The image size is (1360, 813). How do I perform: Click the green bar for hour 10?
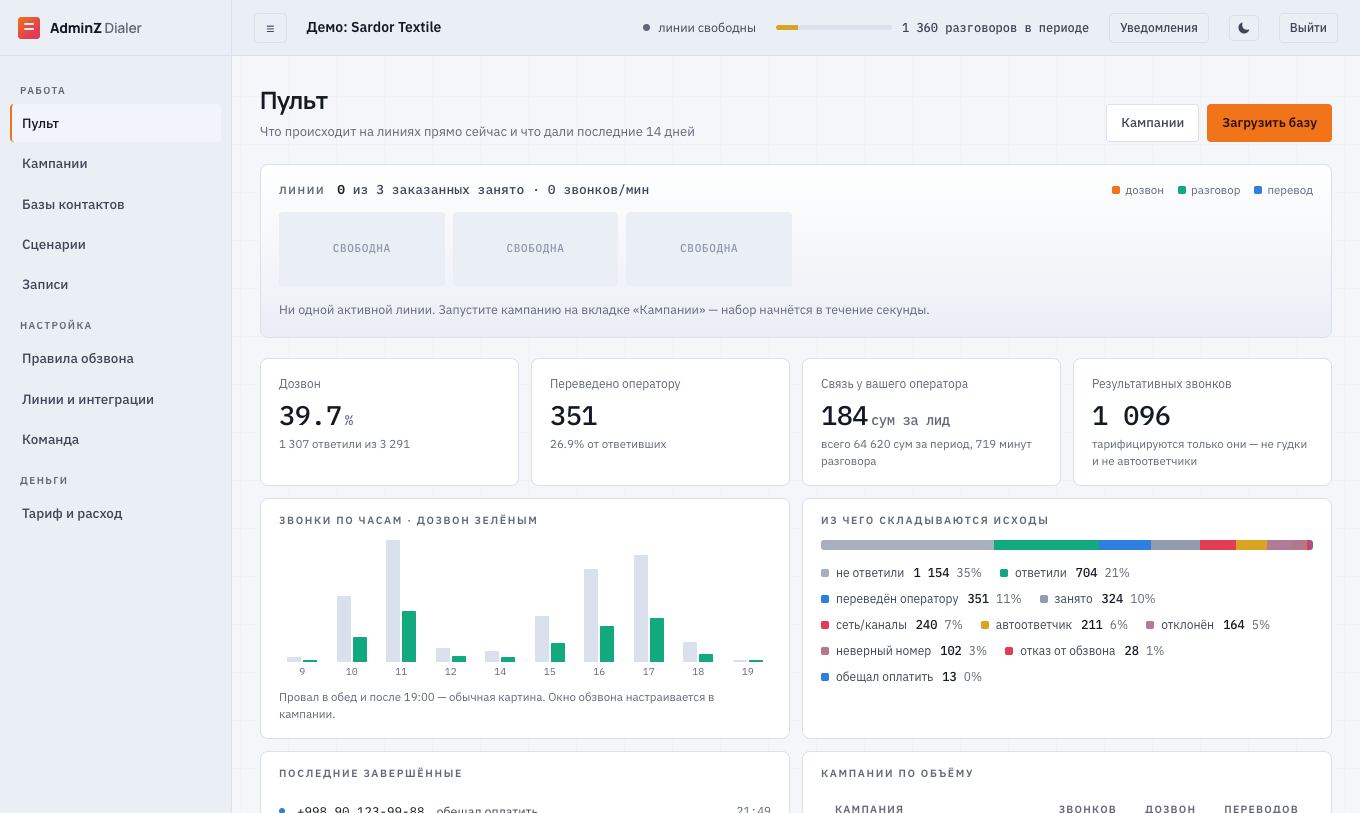[x=360, y=649]
